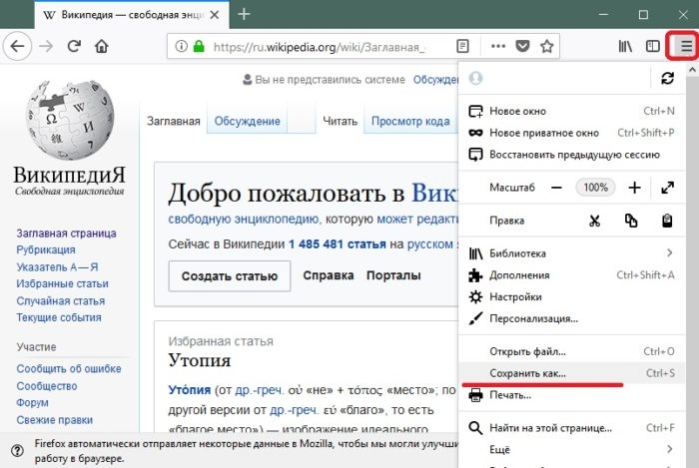This screenshot has height=468, width=699.
Task: Click the help icon in notification bar
Action: click(x=17, y=451)
